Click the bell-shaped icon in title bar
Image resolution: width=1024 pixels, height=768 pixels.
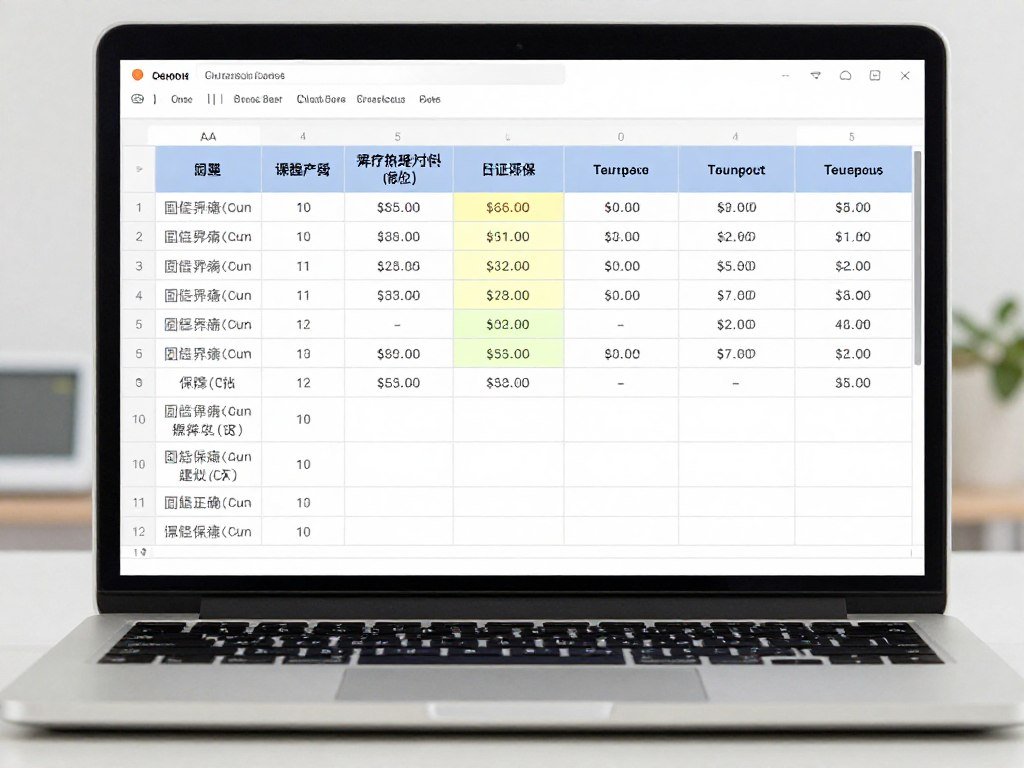pos(845,76)
